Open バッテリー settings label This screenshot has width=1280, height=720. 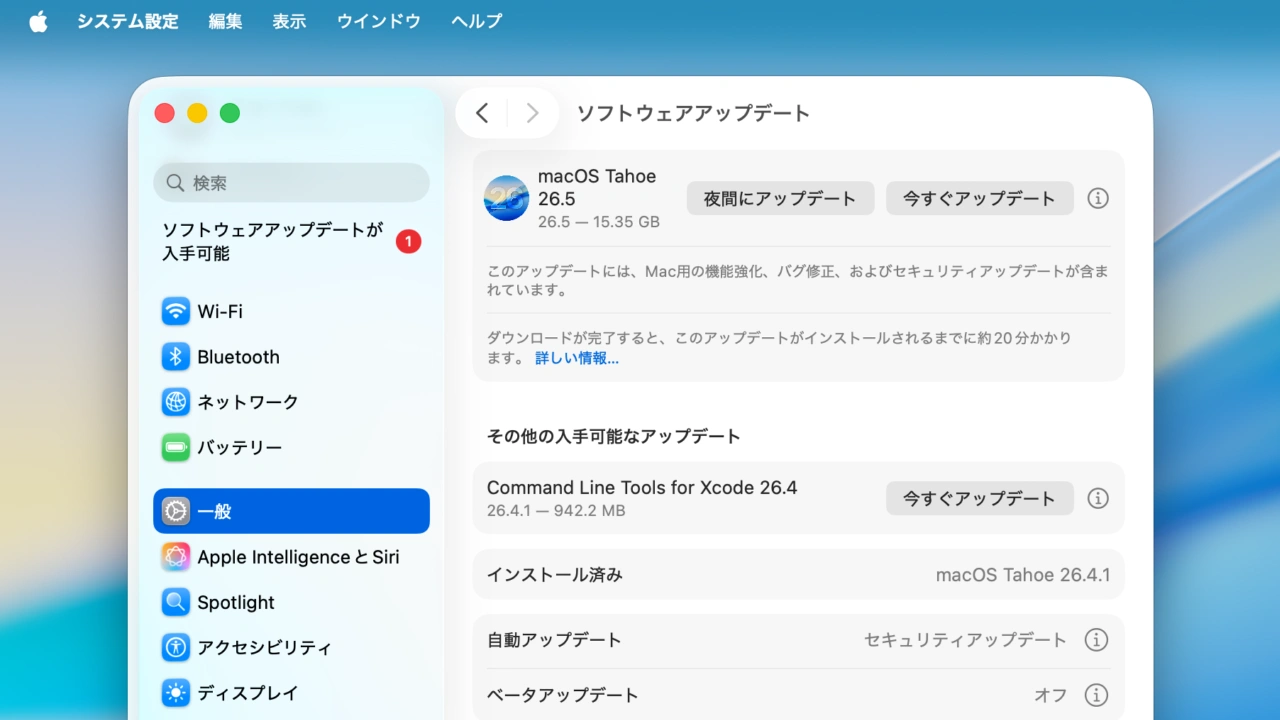240,448
